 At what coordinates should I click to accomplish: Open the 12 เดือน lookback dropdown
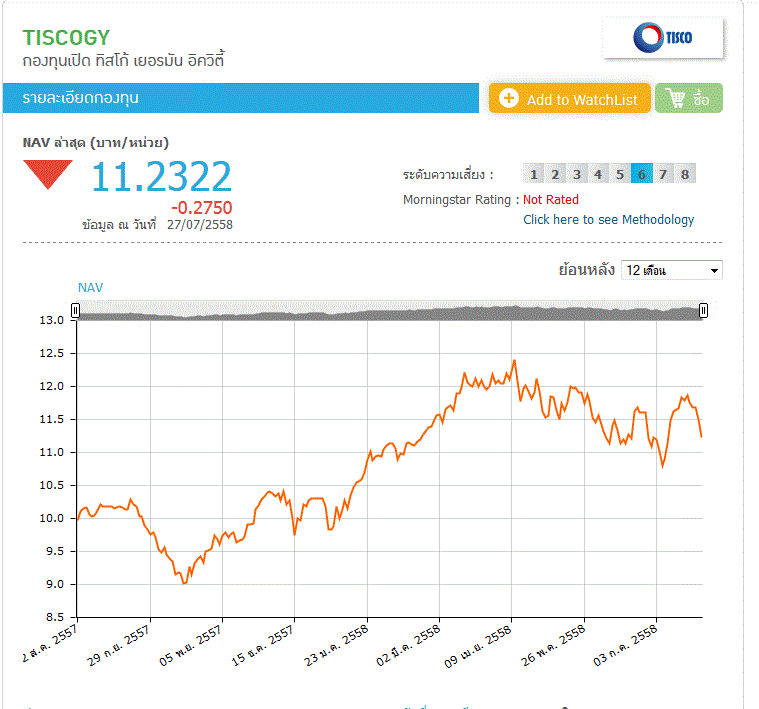(672, 270)
